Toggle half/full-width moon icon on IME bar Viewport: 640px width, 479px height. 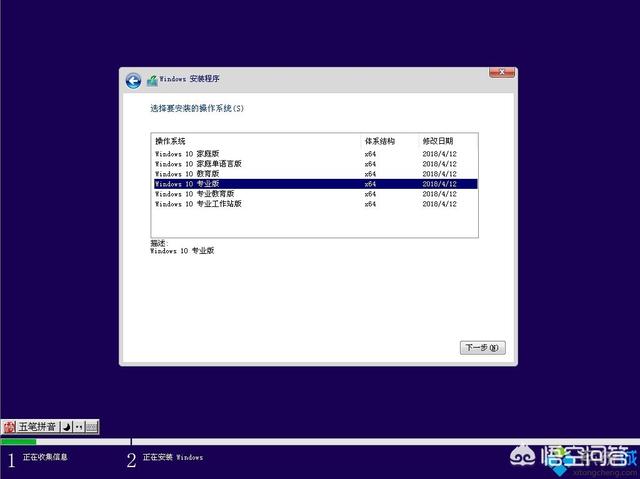[67, 427]
